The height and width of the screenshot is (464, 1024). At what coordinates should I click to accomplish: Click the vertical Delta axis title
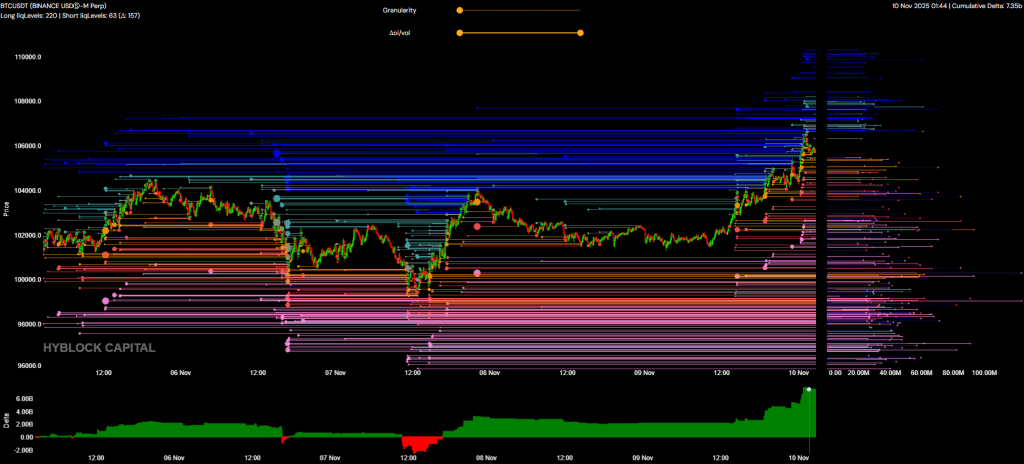pyautogui.click(x=6, y=422)
